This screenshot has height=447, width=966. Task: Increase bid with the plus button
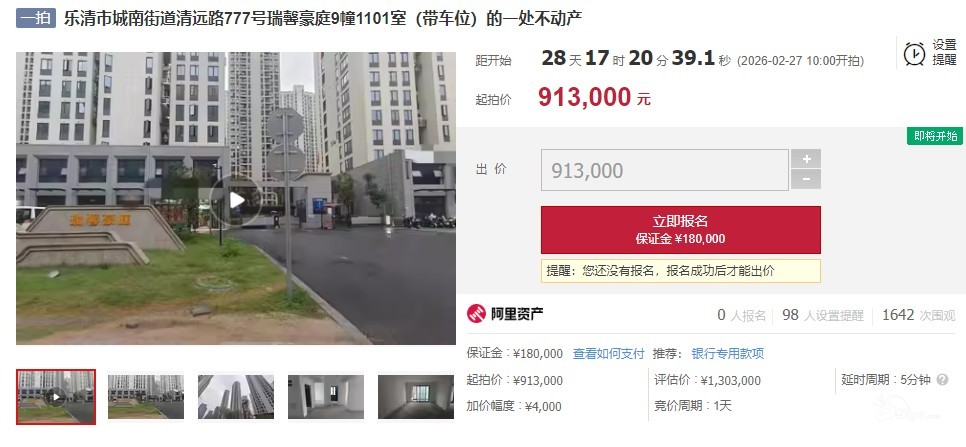click(x=806, y=159)
